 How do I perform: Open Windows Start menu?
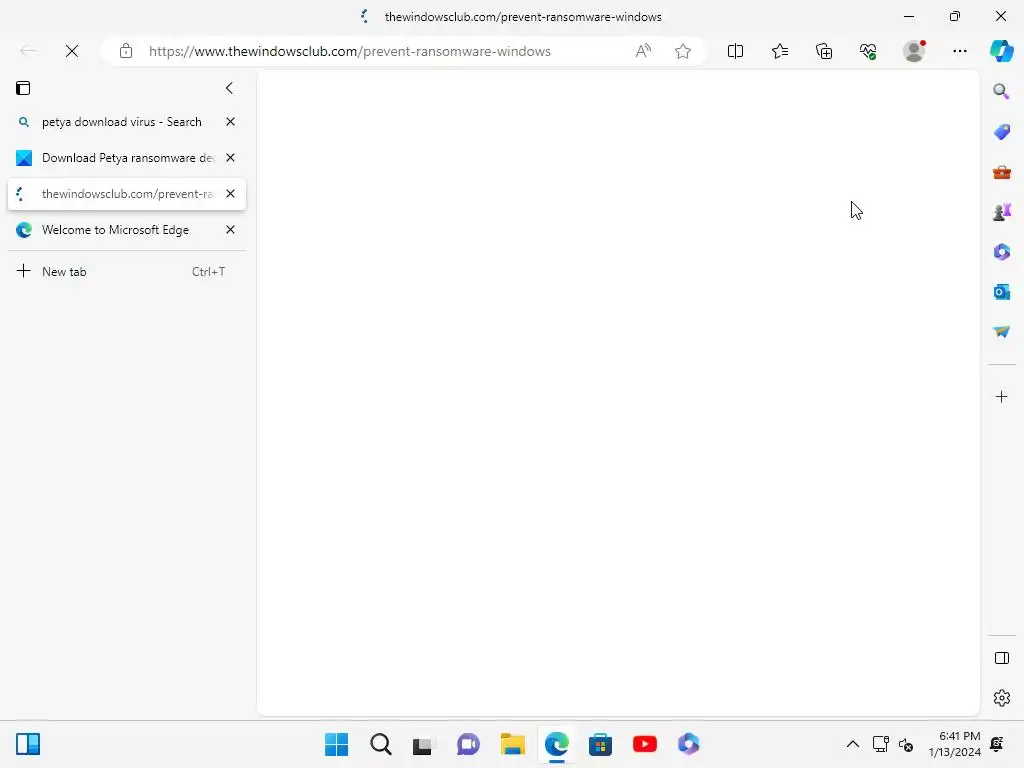pyautogui.click(x=336, y=744)
